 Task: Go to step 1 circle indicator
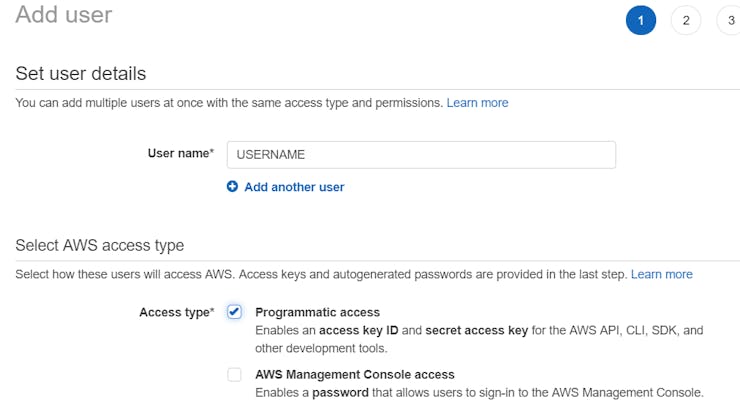click(x=641, y=20)
